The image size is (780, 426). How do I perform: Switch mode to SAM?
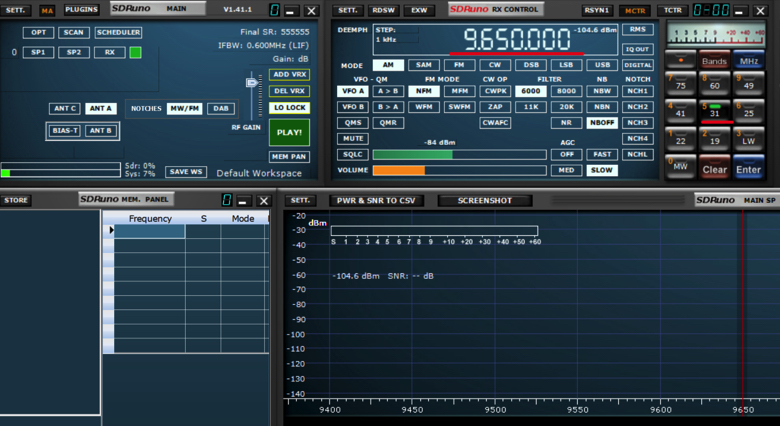[423, 65]
